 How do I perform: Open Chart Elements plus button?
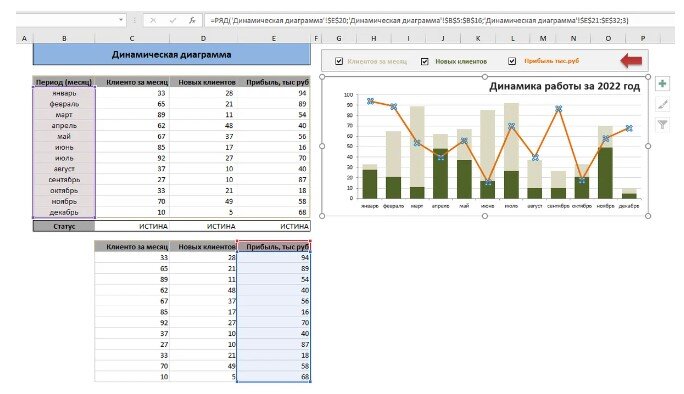[x=662, y=84]
